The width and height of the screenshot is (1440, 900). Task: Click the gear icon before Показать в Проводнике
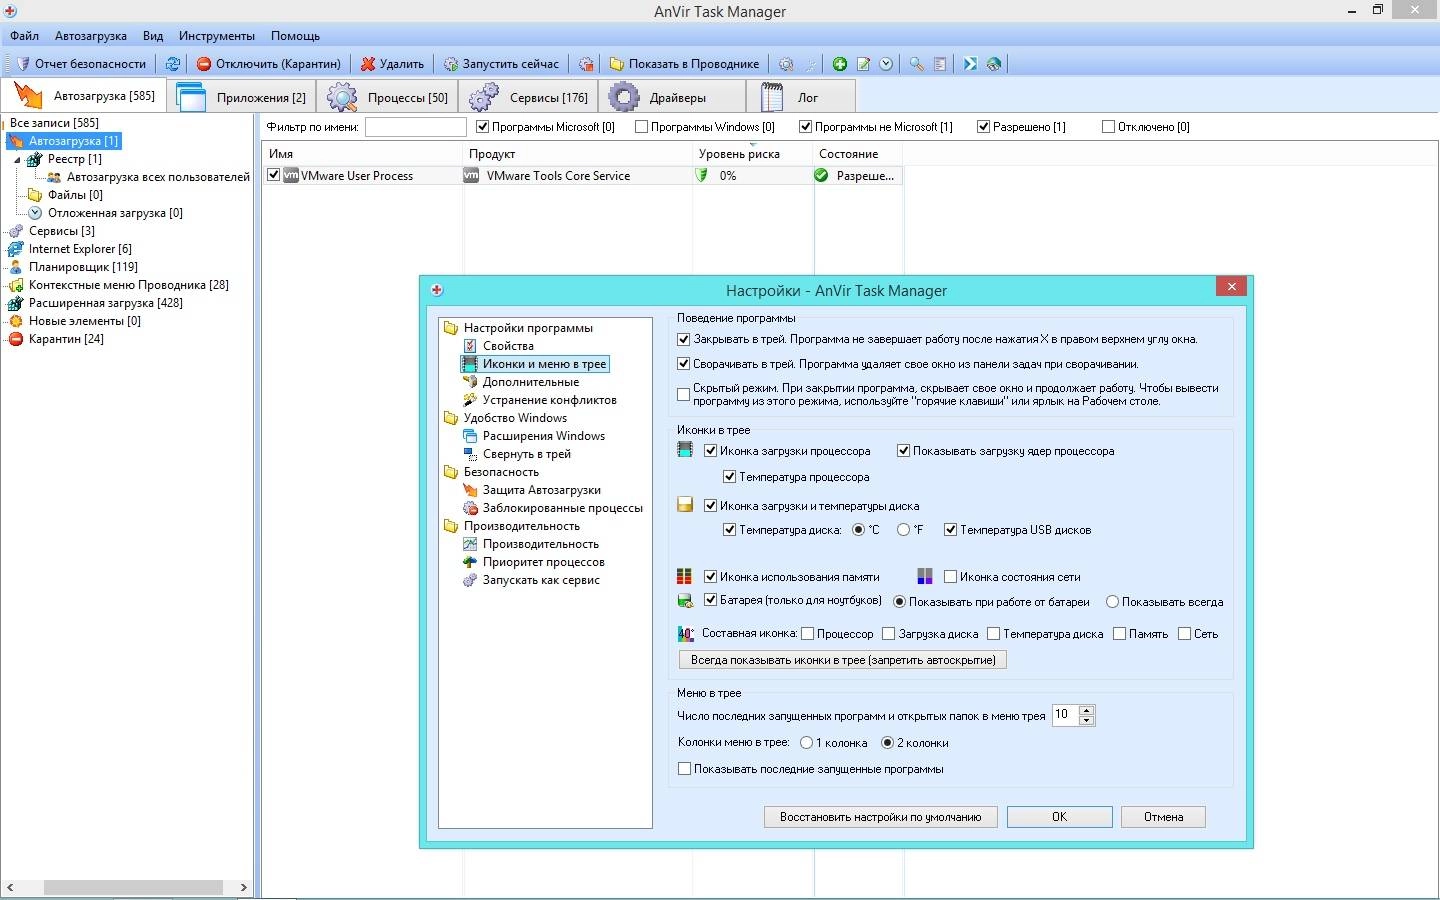[586, 64]
